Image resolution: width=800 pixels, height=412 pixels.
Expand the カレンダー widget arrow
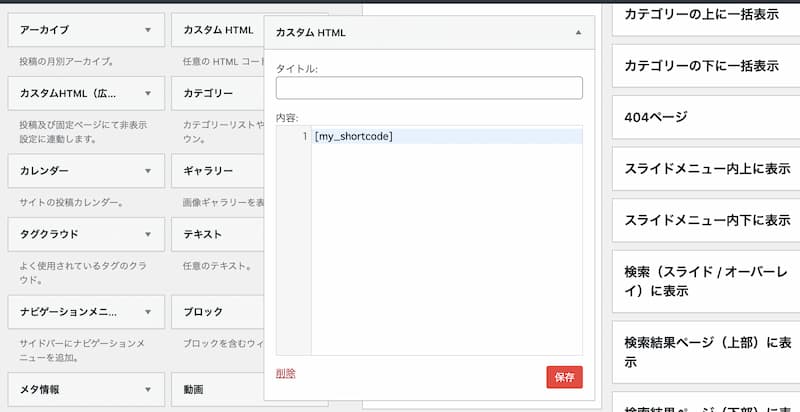[148, 171]
